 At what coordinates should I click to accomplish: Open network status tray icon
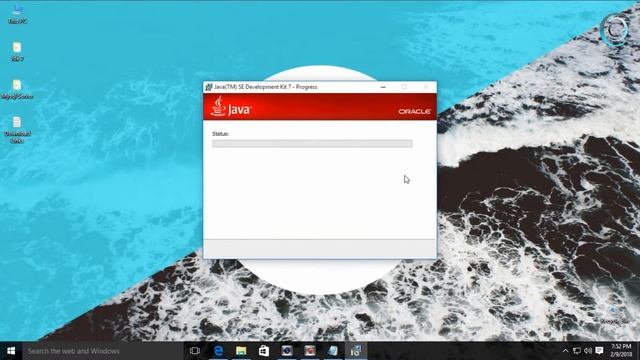(x=577, y=351)
